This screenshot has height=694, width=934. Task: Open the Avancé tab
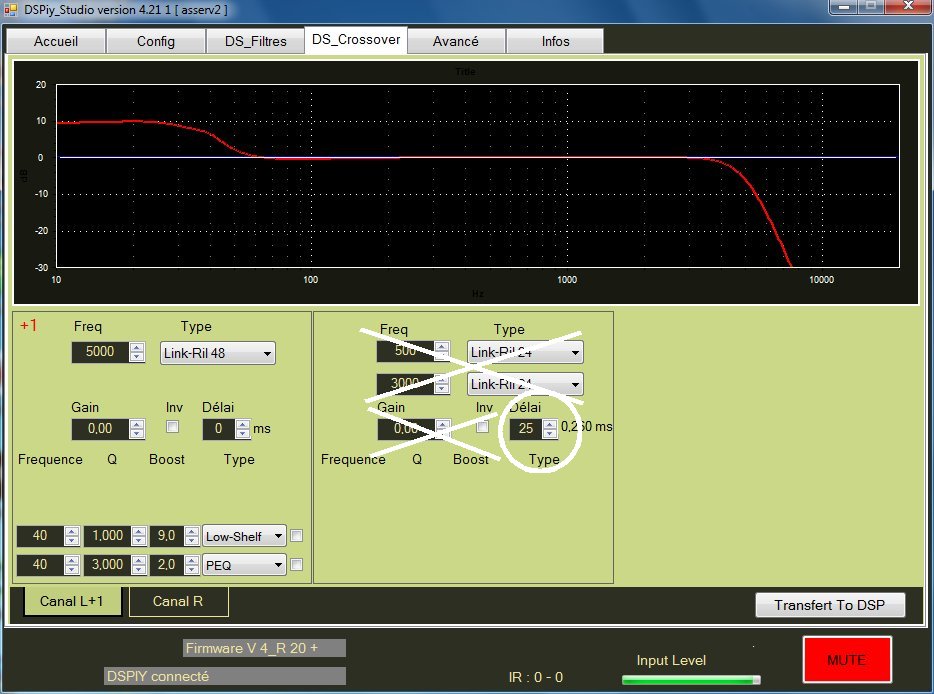coord(455,41)
